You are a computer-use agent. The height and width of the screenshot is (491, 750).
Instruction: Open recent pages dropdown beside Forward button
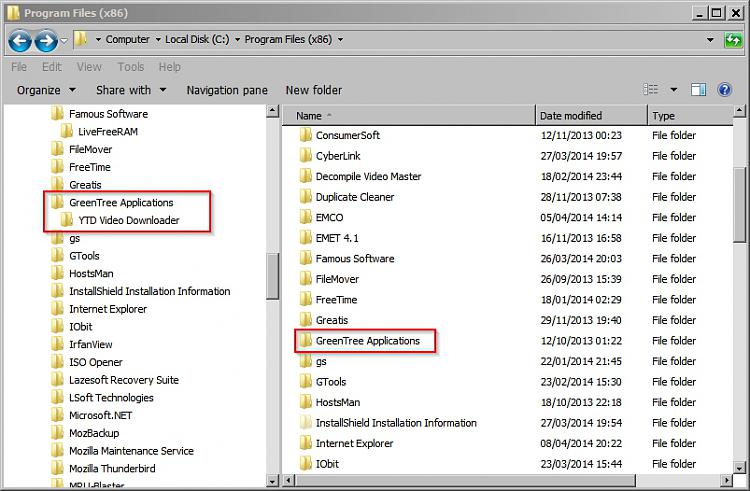(x=64, y=41)
